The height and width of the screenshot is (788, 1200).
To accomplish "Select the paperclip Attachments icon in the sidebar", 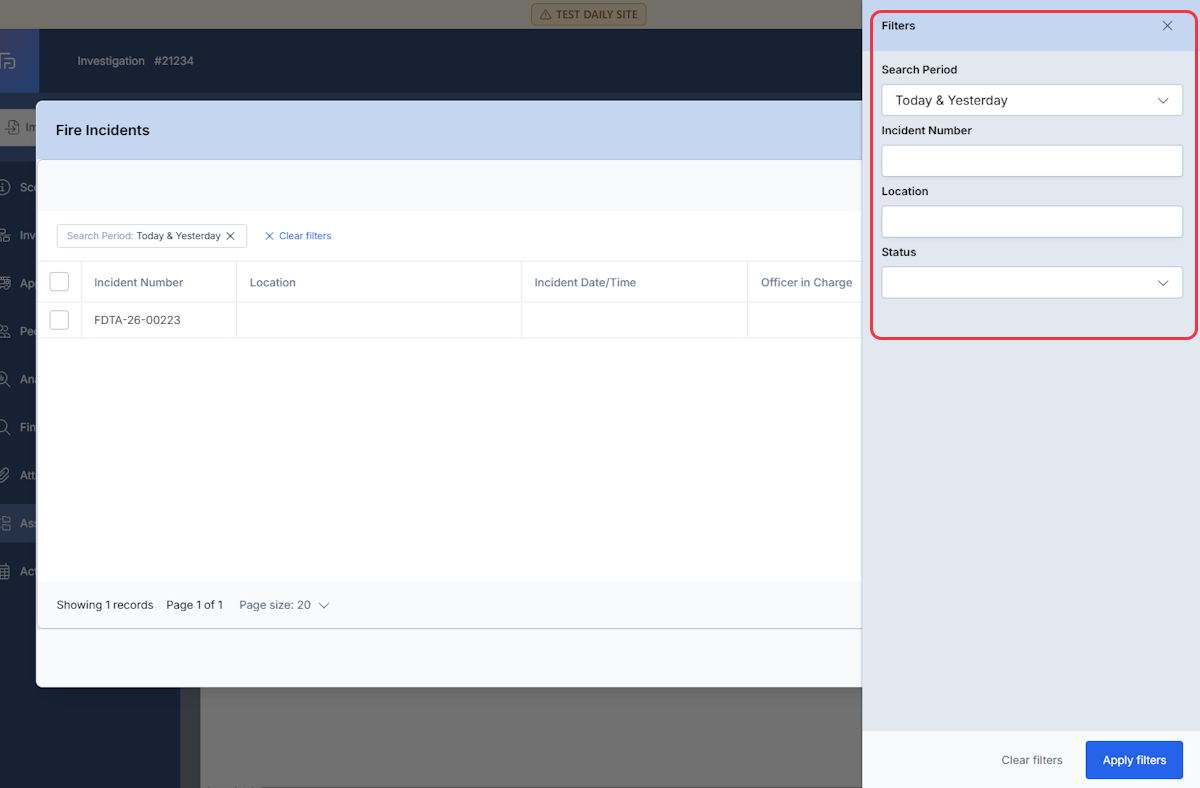I will pos(5,475).
